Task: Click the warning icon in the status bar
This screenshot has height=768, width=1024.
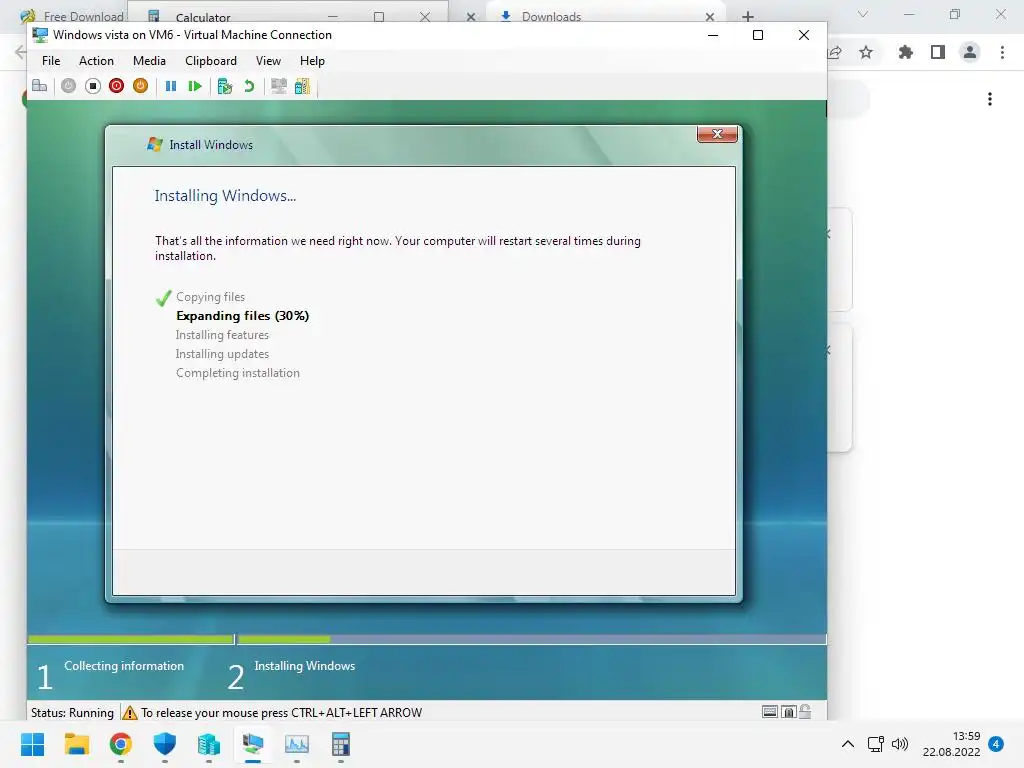Action: [x=130, y=712]
